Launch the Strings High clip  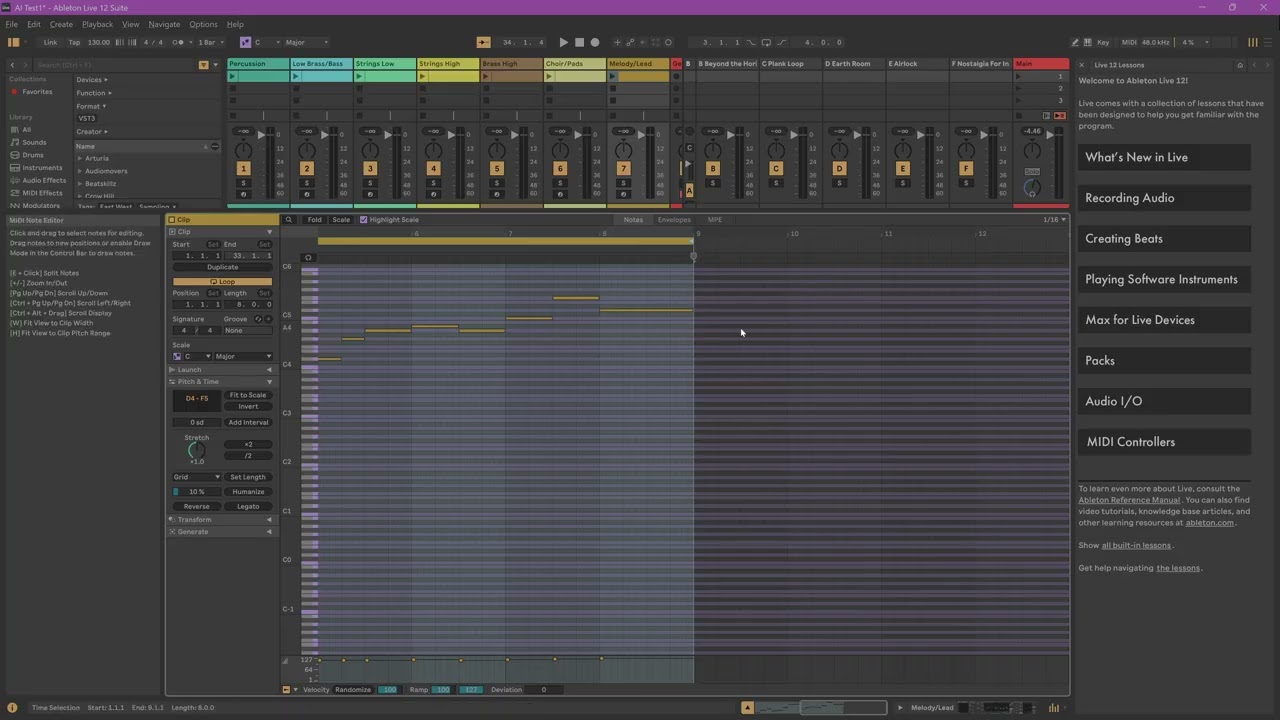coord(423,76)
